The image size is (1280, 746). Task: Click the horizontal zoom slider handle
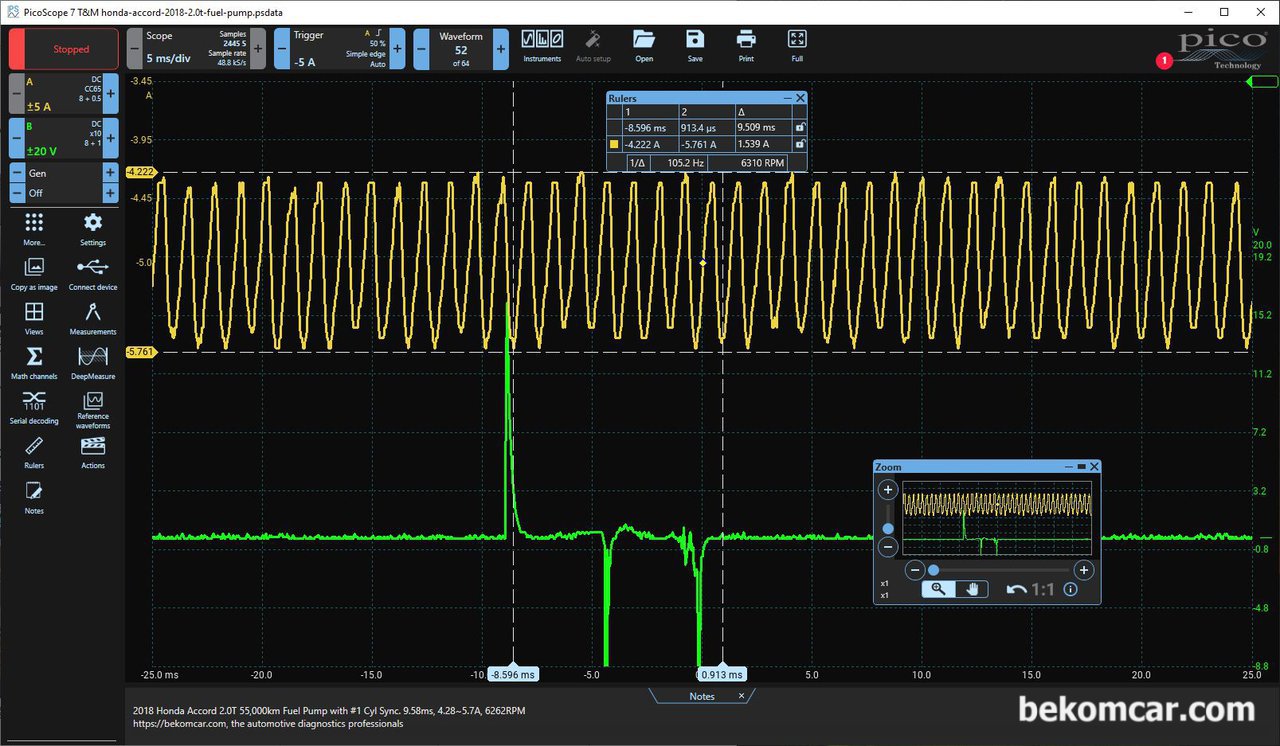tap(933, 570)
